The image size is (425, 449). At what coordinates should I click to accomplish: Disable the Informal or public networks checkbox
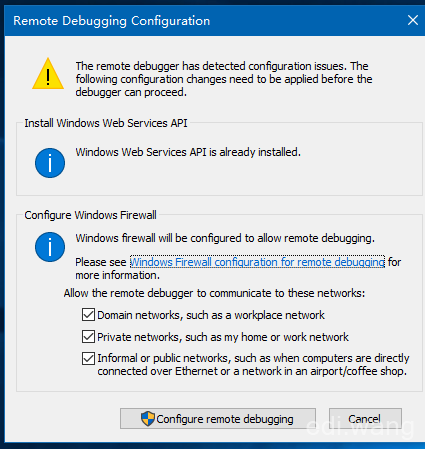[88, 359]
